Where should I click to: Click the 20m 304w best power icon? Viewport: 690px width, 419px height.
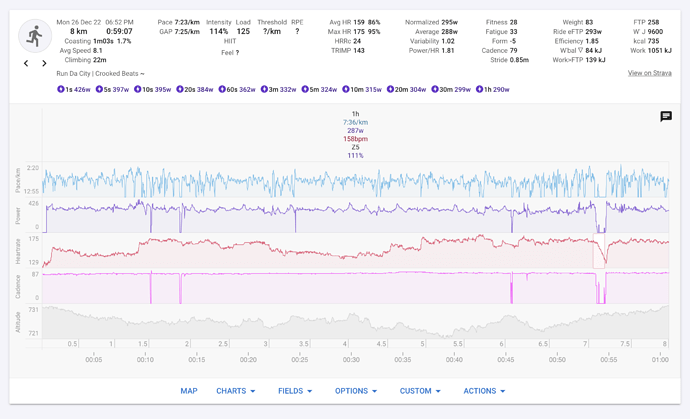click(390, 89)
